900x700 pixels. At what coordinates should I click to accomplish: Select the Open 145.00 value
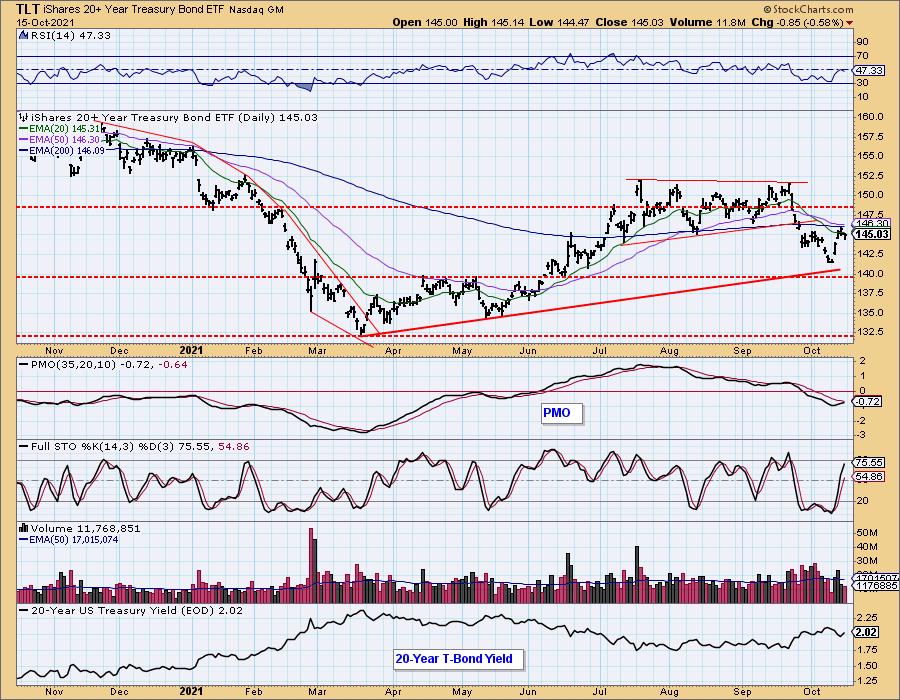click(425, 22)
